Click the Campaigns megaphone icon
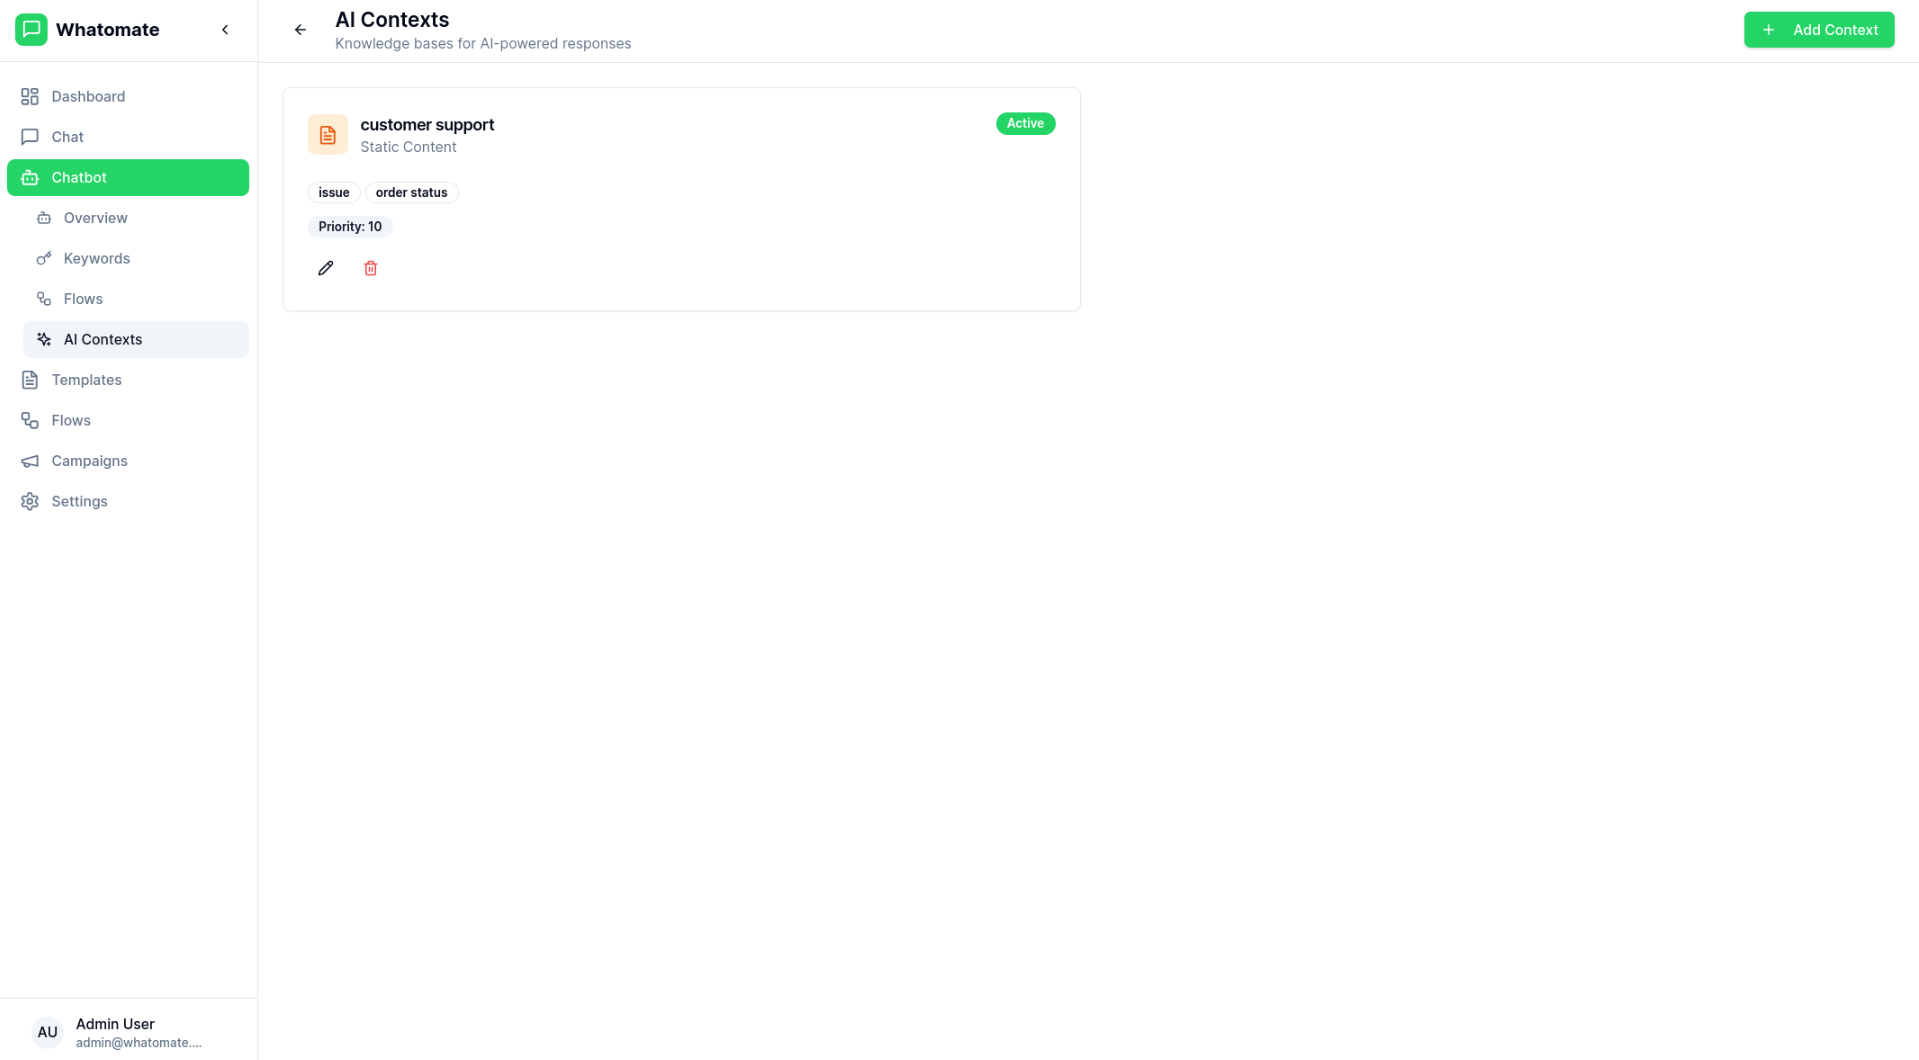The width and height of the screenshot is (1919, 1060). tap(30, 461)
